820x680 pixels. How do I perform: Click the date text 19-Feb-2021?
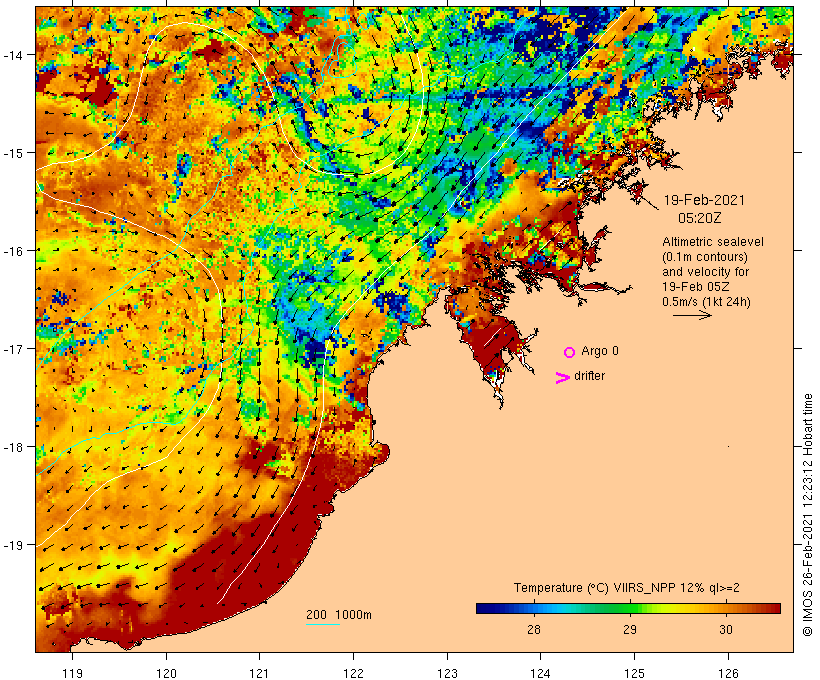tap(704, 200)
